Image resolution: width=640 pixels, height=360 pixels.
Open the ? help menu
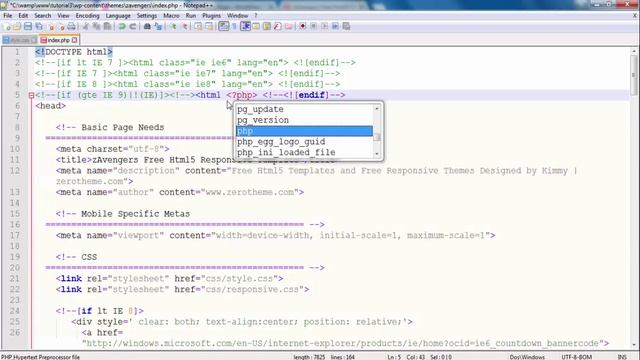(256, 16)
